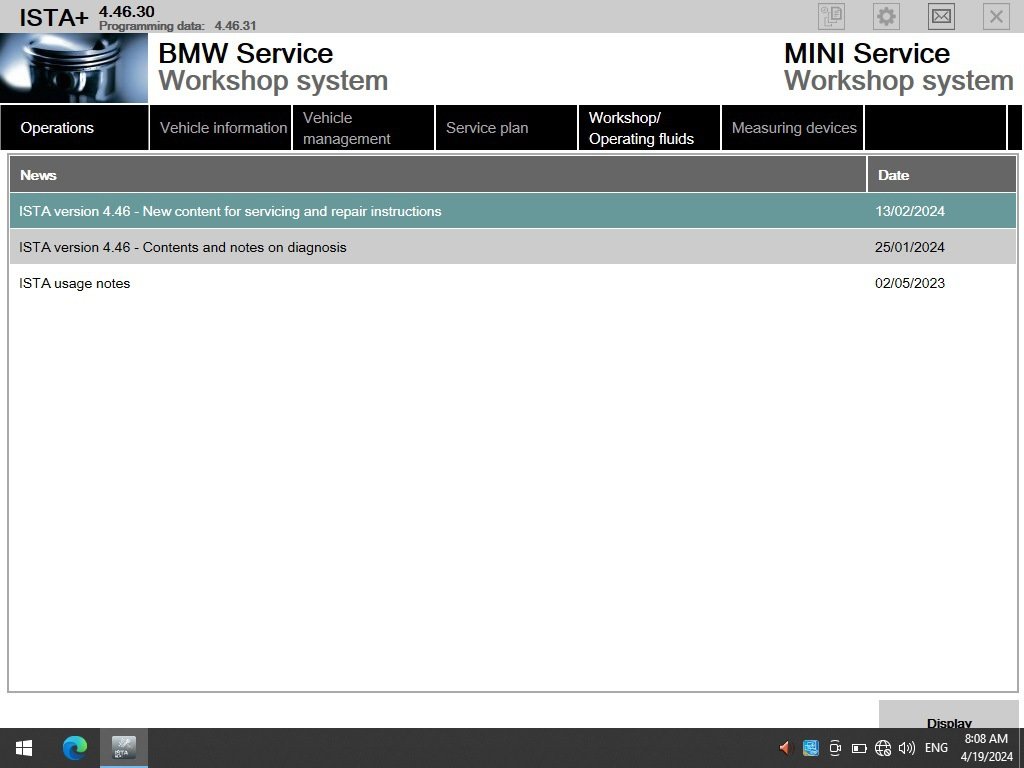Close ISTA with the X icon
1024x768 pixels.
pyautogui.click(x=996, y=16)
